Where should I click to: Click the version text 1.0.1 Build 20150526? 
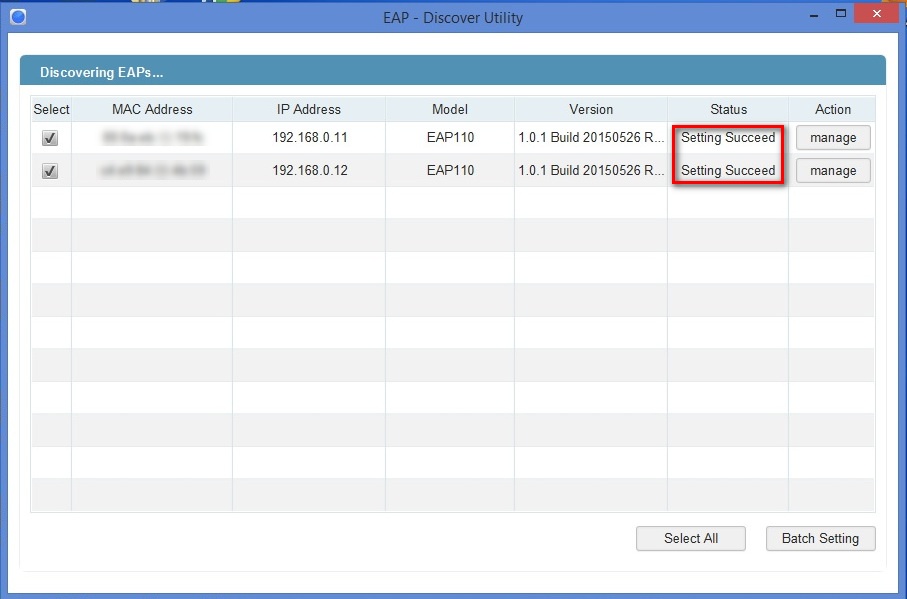[590, 138]
